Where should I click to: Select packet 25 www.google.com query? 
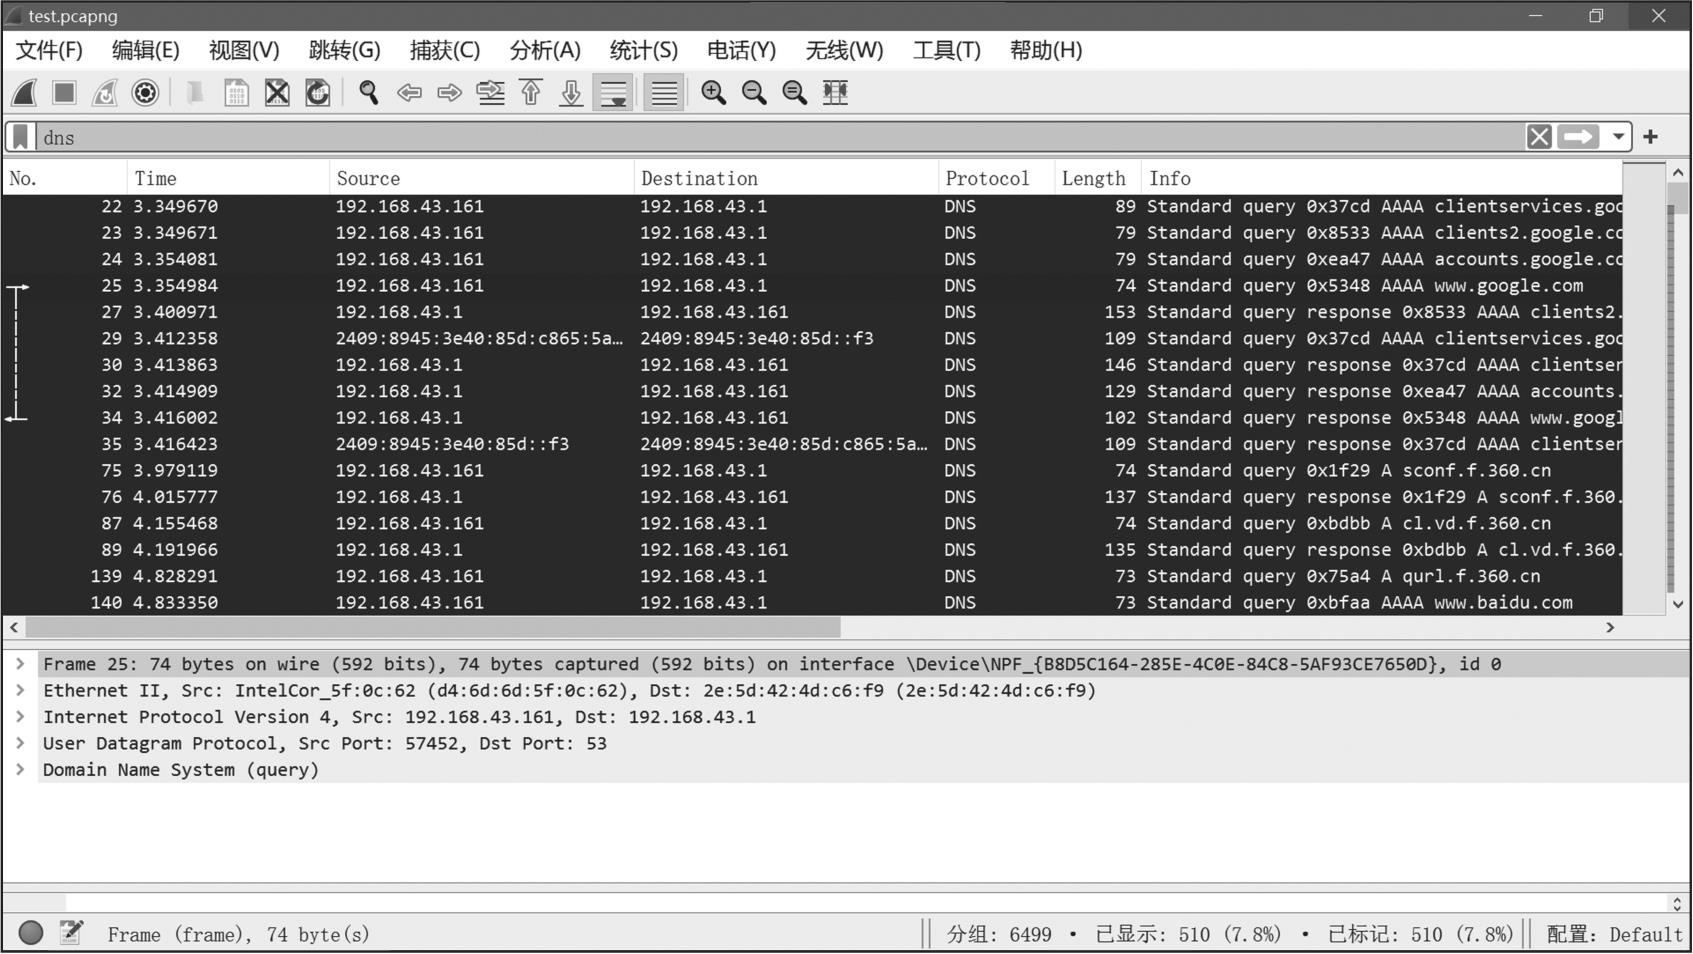812,286
